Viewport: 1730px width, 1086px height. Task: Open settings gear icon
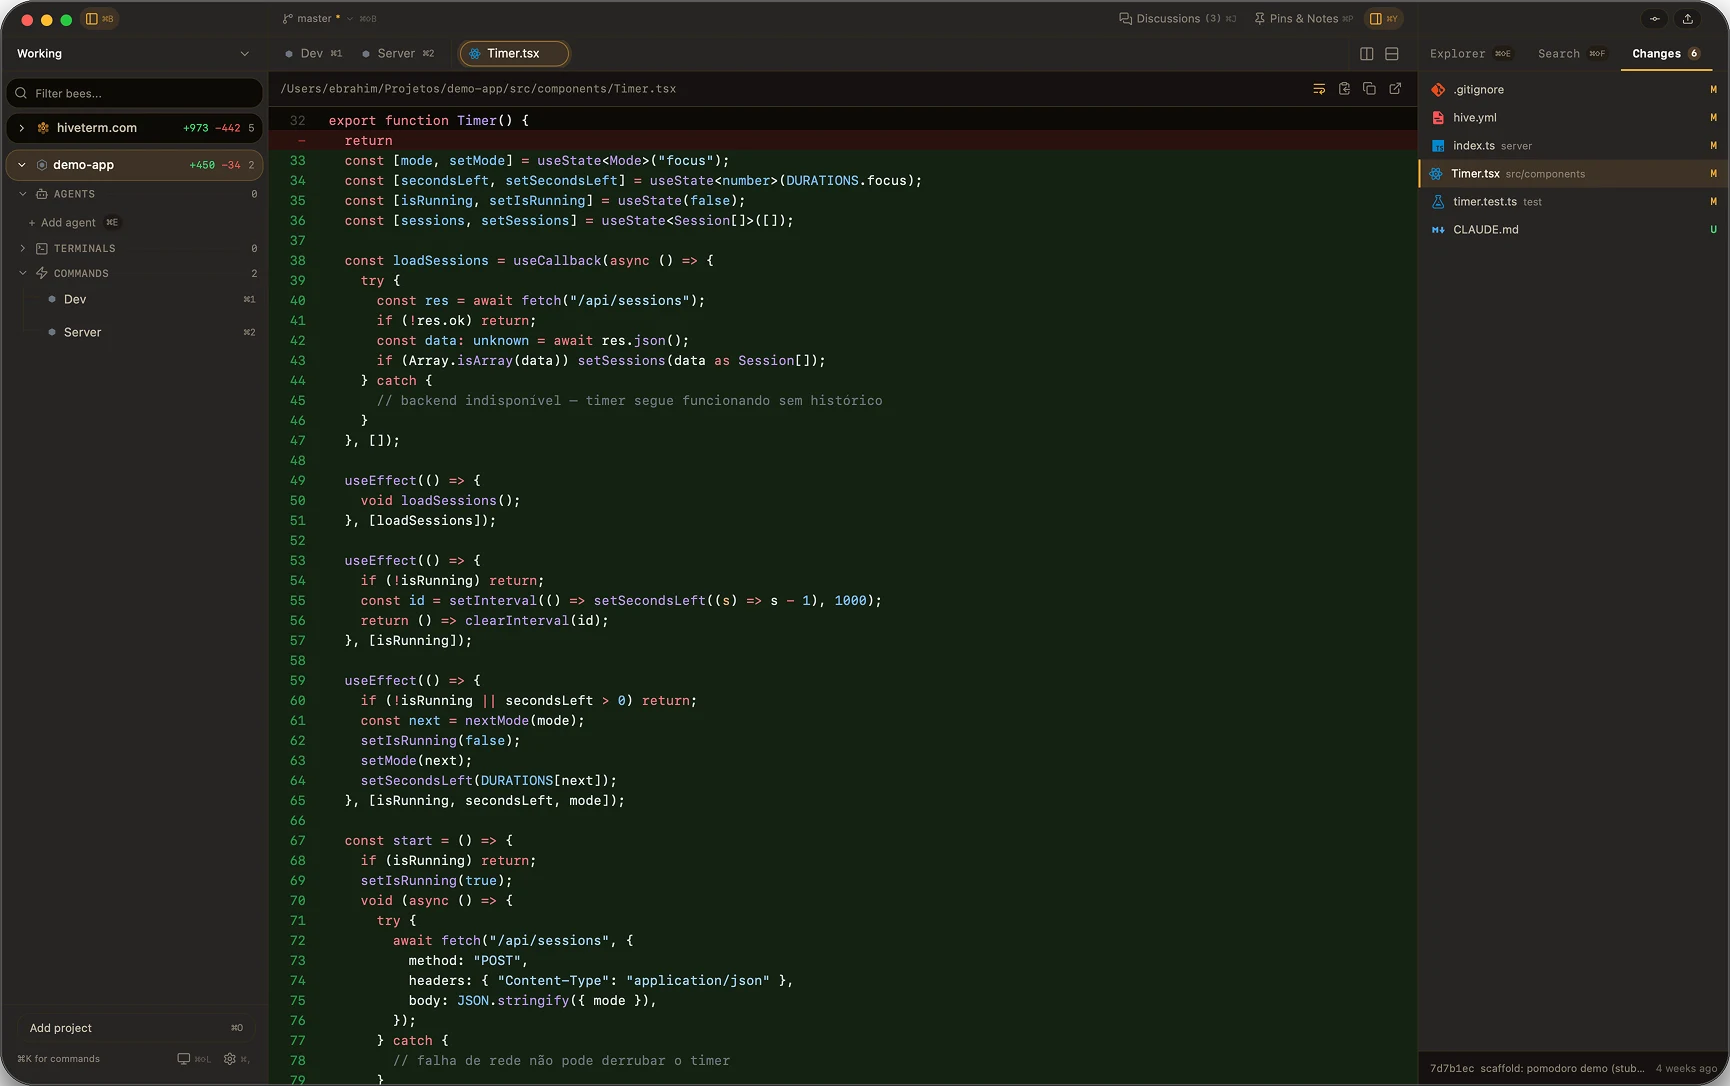tap(230, 1059)
